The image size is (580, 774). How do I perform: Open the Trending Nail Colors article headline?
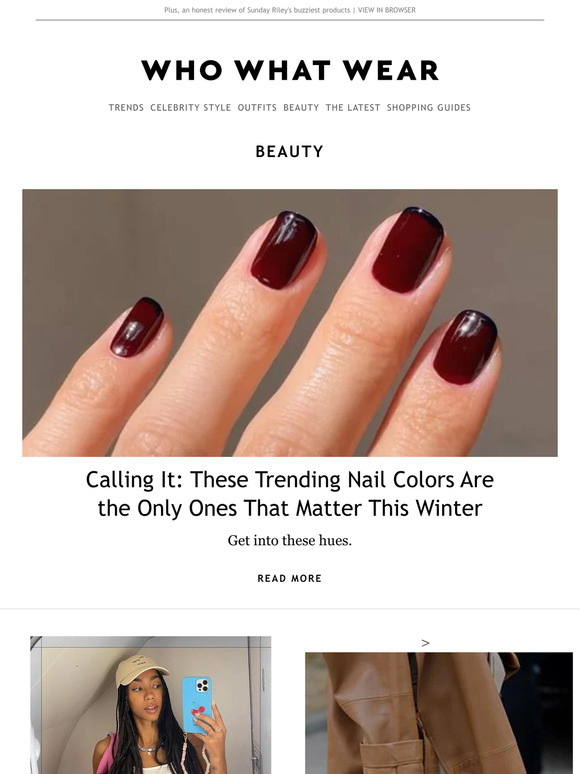pos(290,494)
